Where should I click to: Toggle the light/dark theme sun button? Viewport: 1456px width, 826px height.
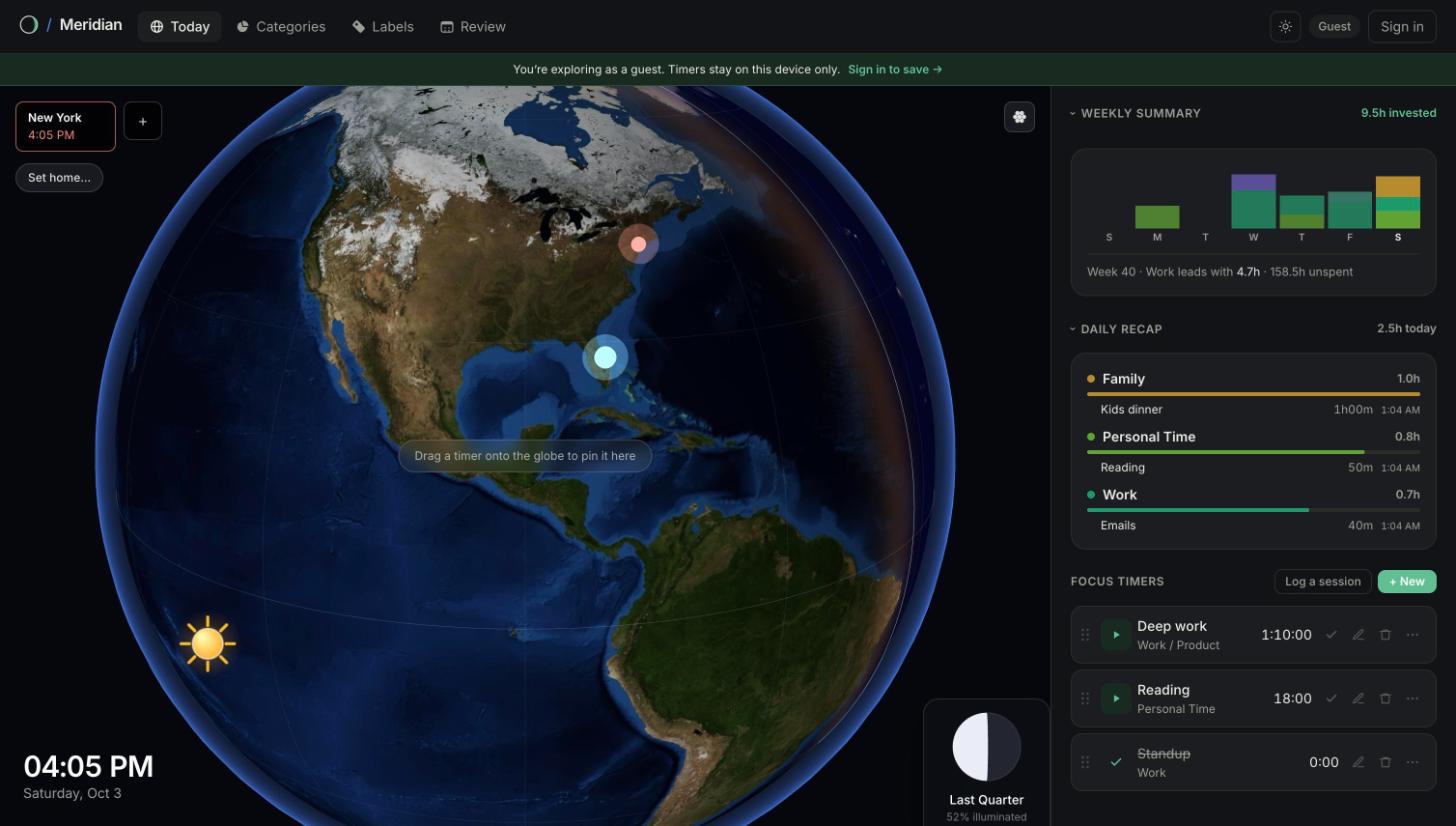pos(1285,27)
